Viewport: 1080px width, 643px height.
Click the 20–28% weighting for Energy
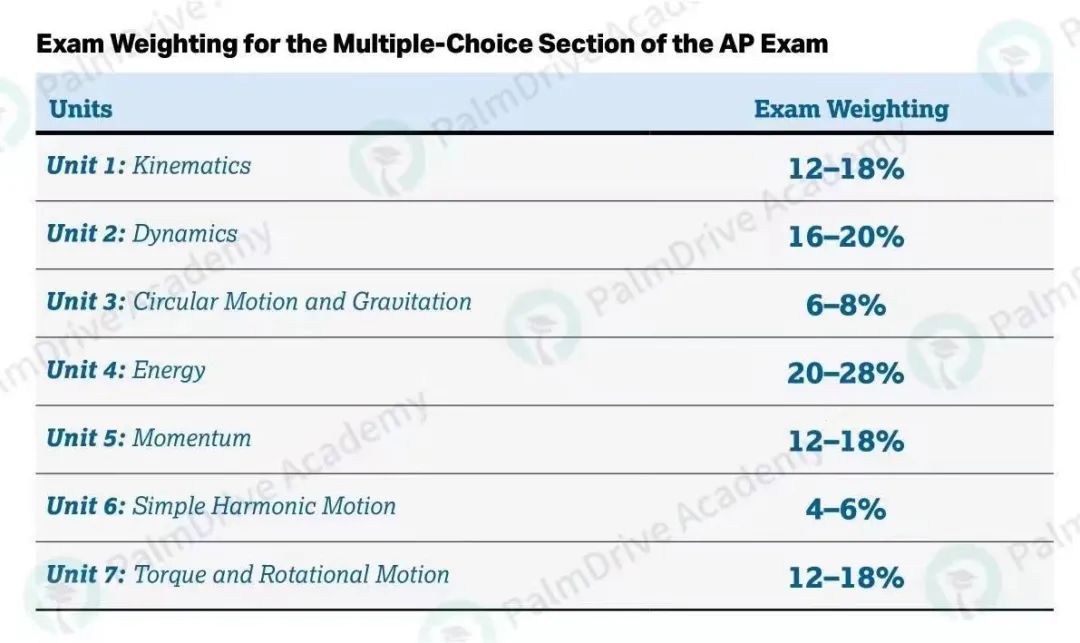[846, 372]
